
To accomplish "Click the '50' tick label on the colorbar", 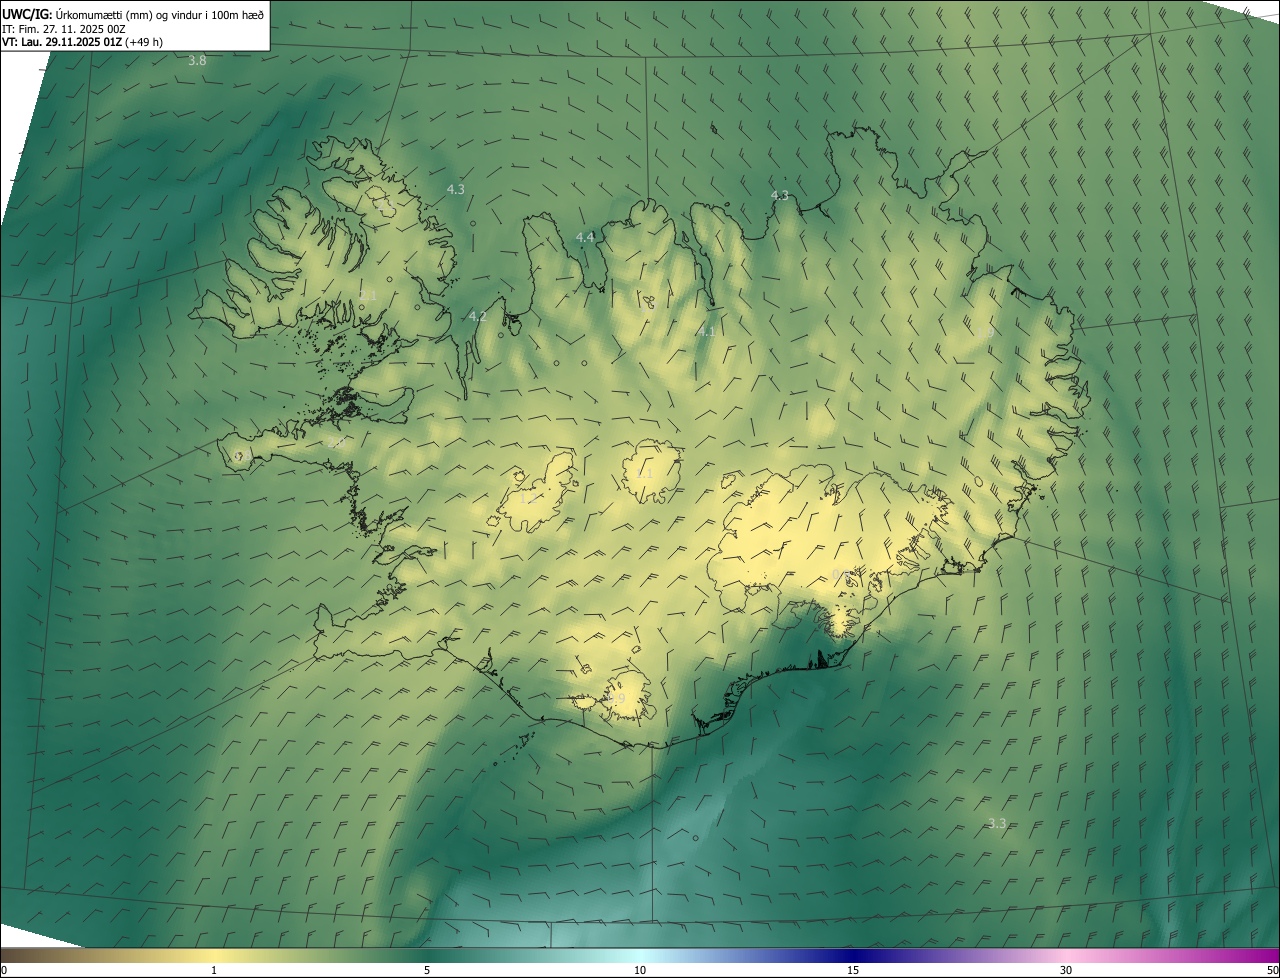I will [1272, 970].
